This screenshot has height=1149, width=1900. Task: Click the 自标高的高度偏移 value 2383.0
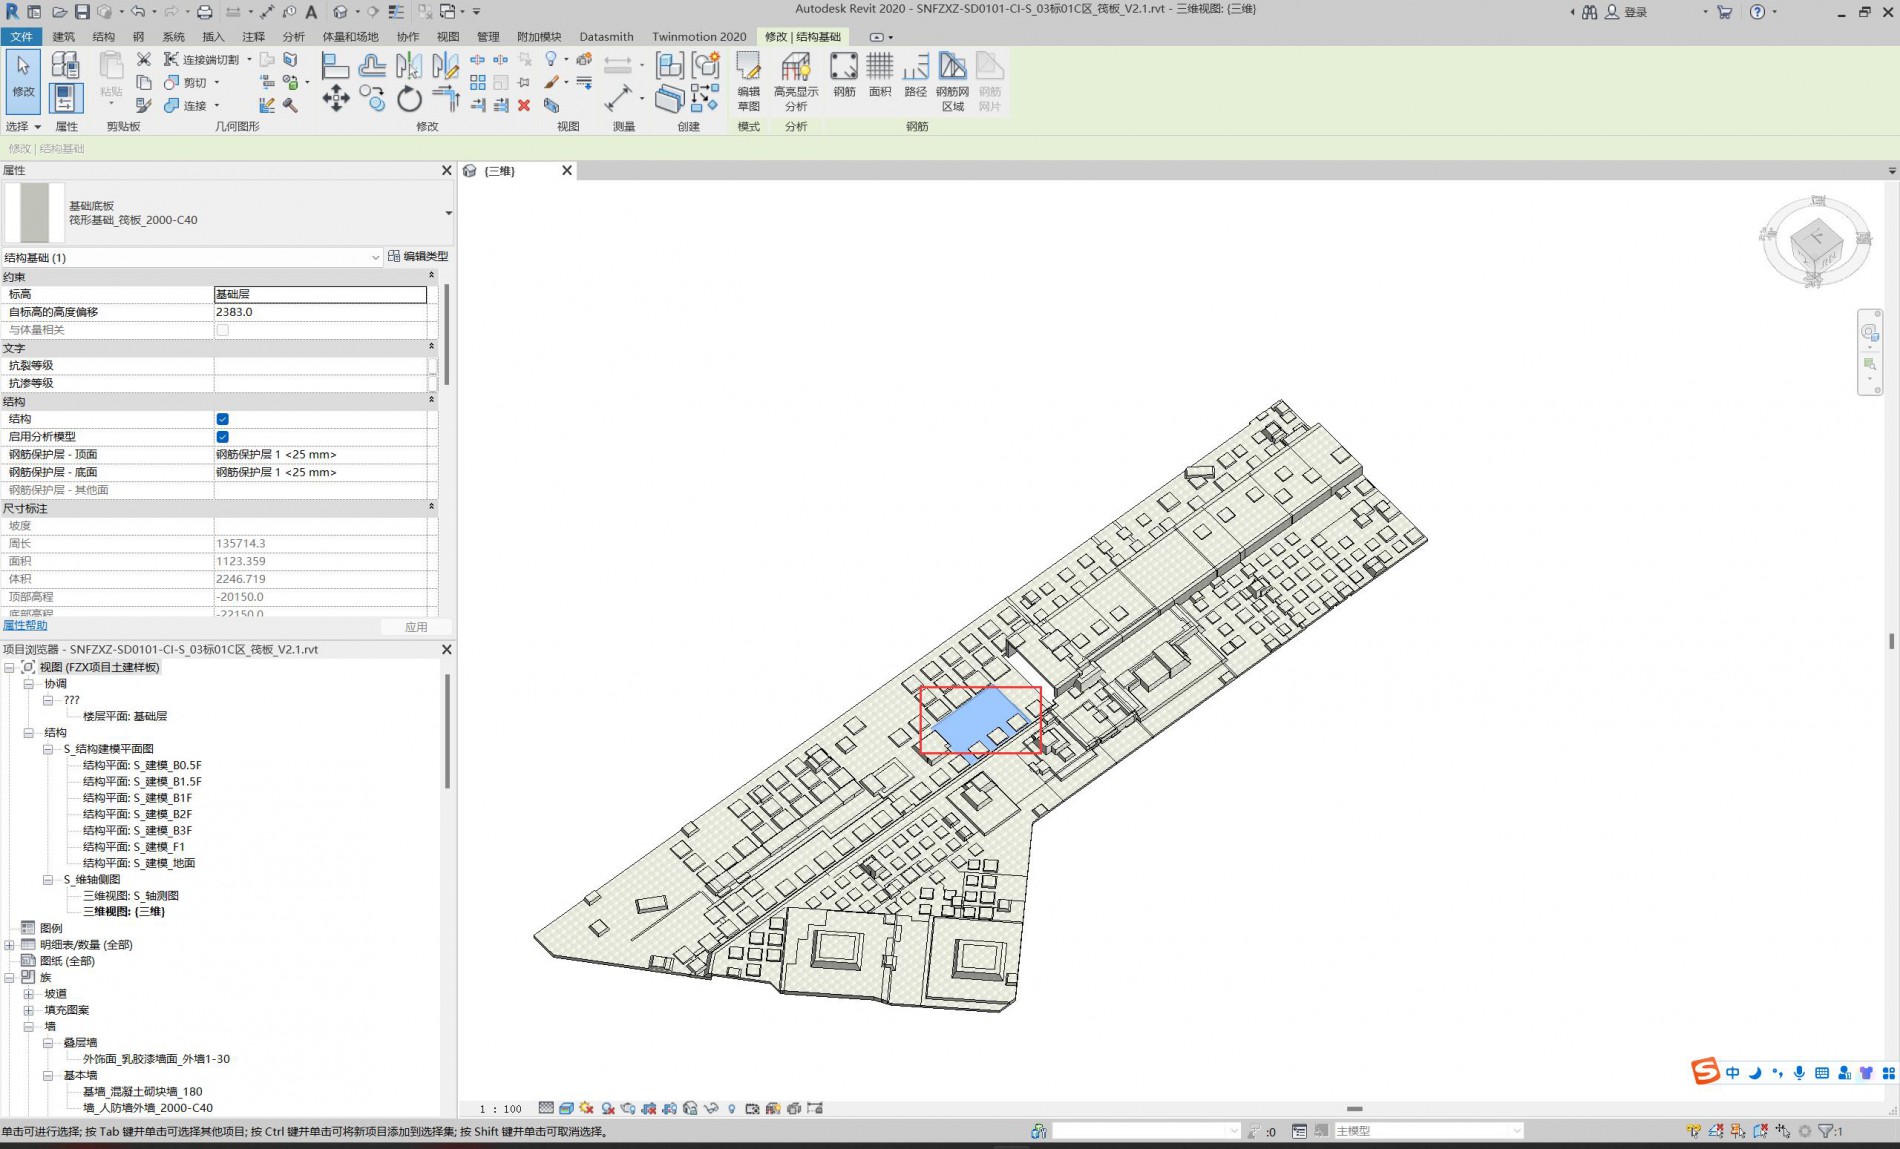point(320,312)
